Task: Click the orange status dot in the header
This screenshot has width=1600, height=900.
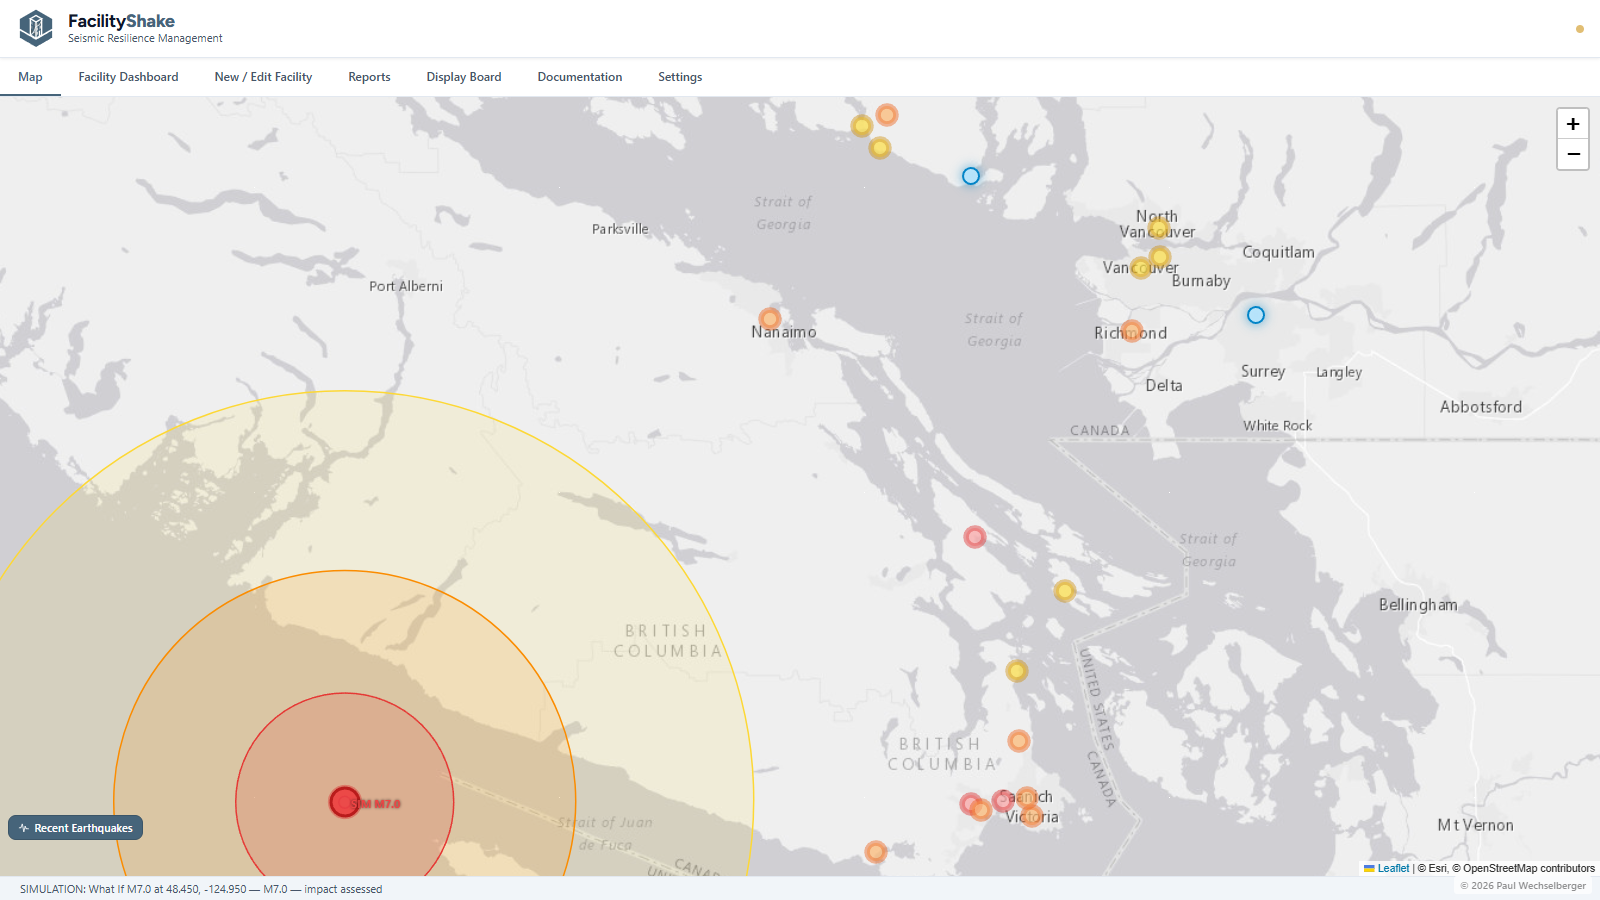Action: (1580, 29)
